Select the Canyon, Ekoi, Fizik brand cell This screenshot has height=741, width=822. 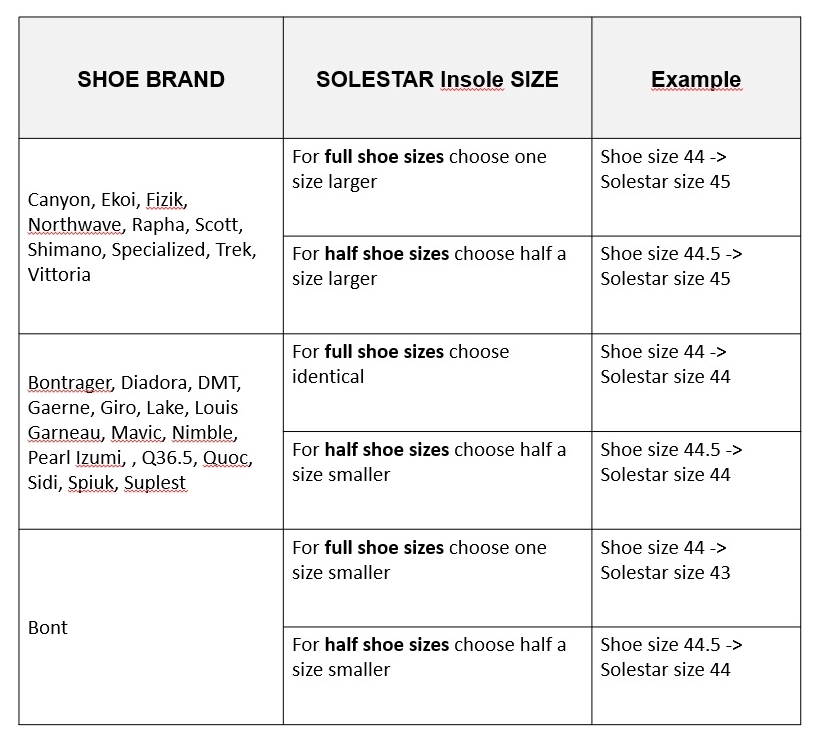(x=151, y=236)
